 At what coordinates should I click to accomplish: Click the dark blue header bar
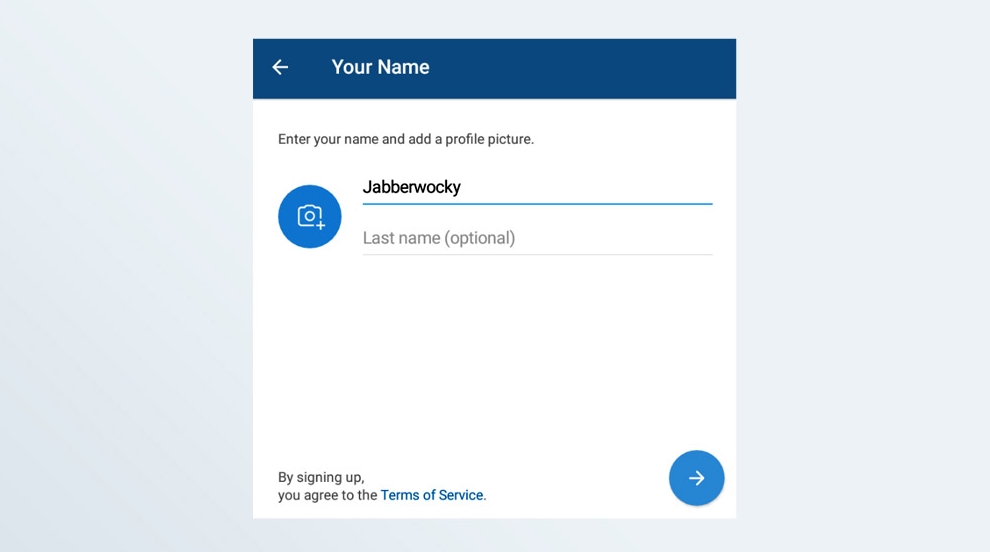(580, 67)
